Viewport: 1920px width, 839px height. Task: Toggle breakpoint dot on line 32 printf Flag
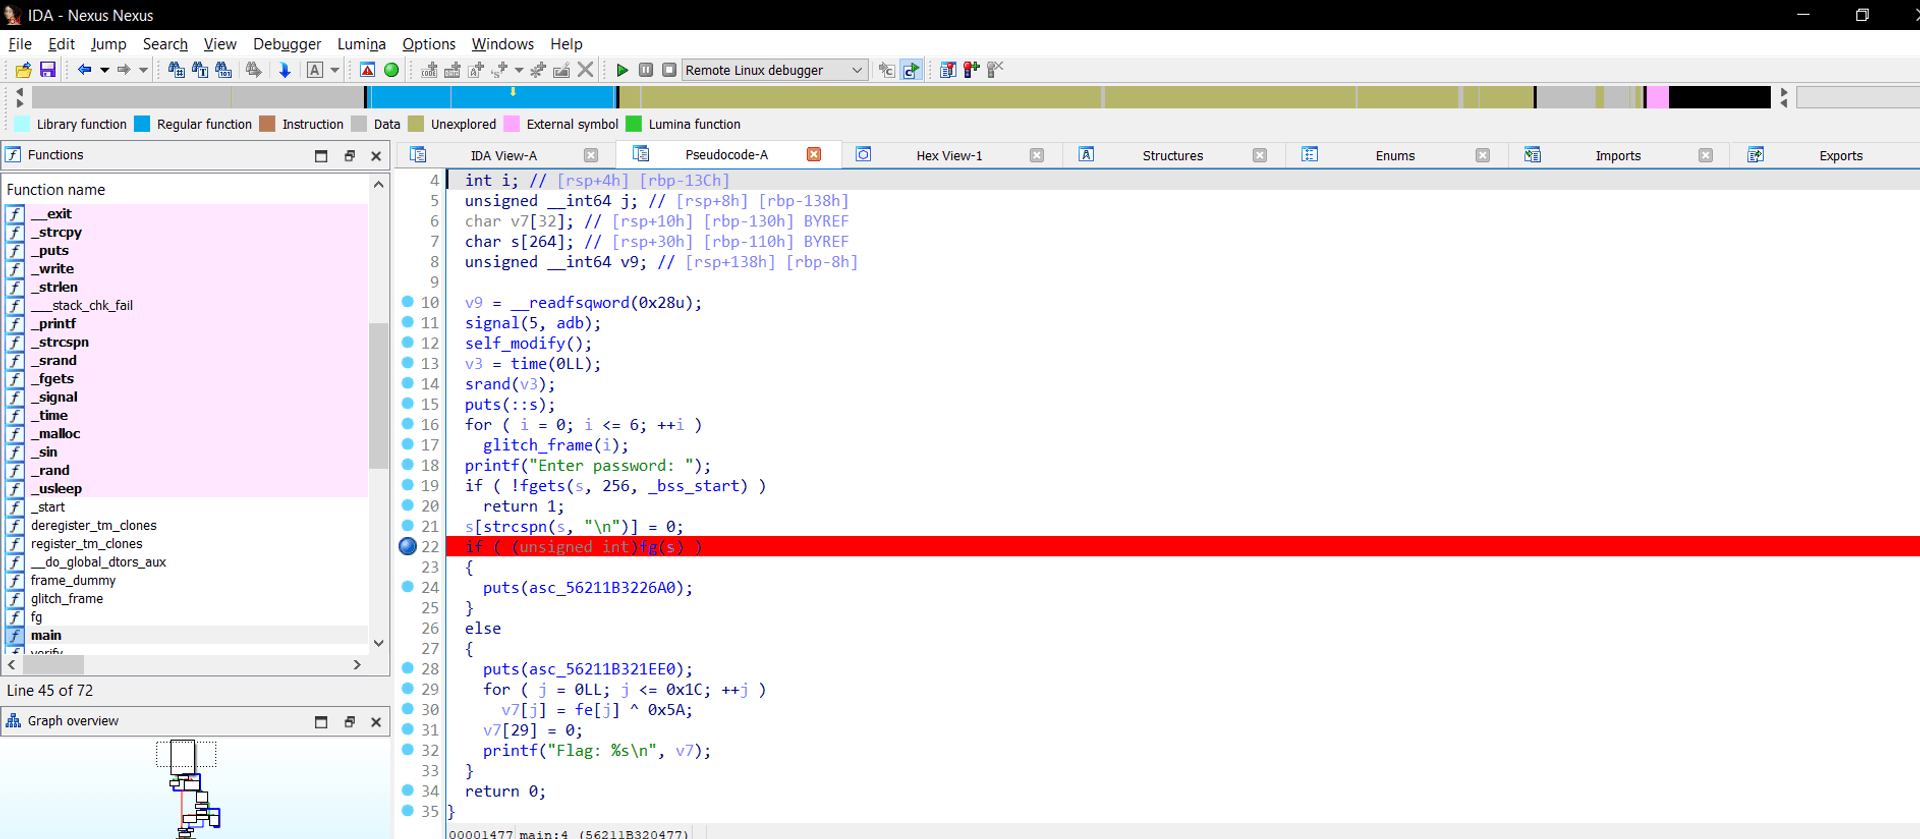(x=408, y=750)
